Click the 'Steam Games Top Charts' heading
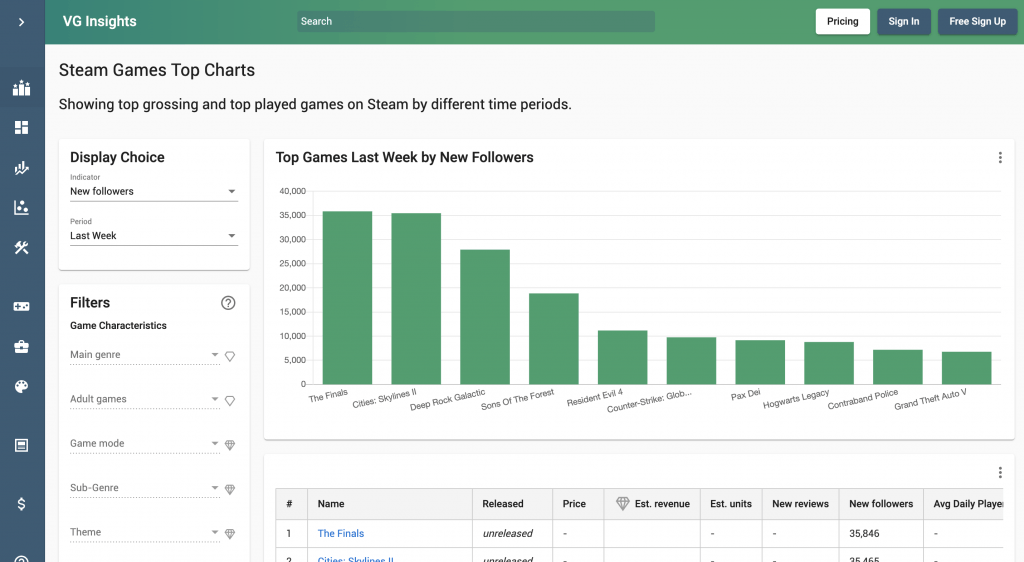Viewport: 1024px width, 562px height. coord(157,70)
